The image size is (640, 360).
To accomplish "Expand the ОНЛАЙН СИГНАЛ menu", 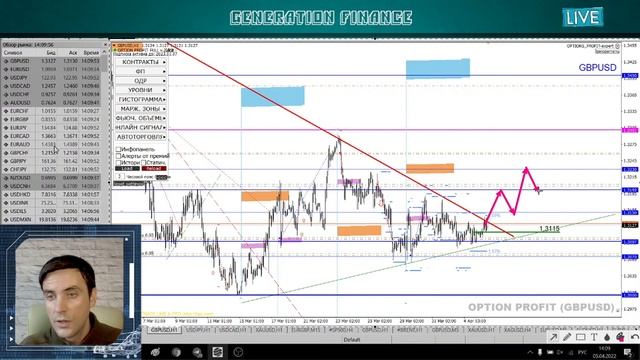I will pyautogui.click(x=141, y=127).
